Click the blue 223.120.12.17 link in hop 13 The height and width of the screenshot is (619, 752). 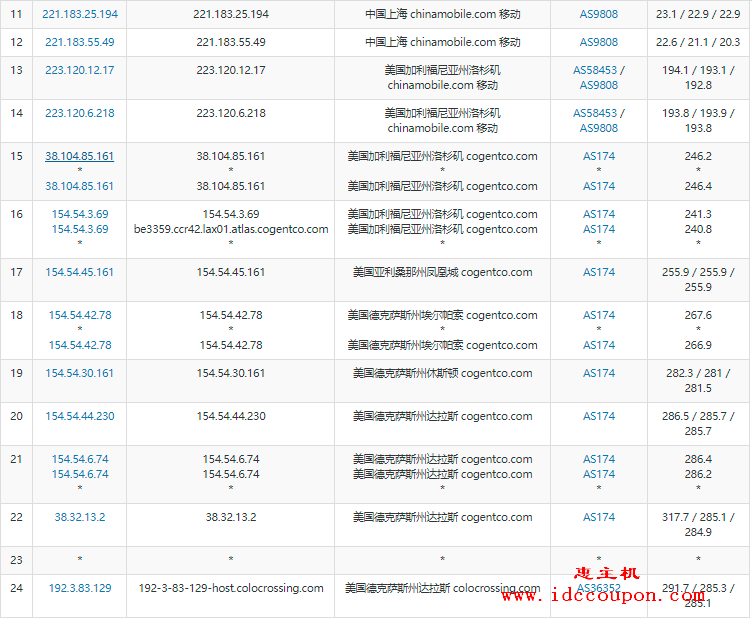pyautogui.click(x=80, y=70)
